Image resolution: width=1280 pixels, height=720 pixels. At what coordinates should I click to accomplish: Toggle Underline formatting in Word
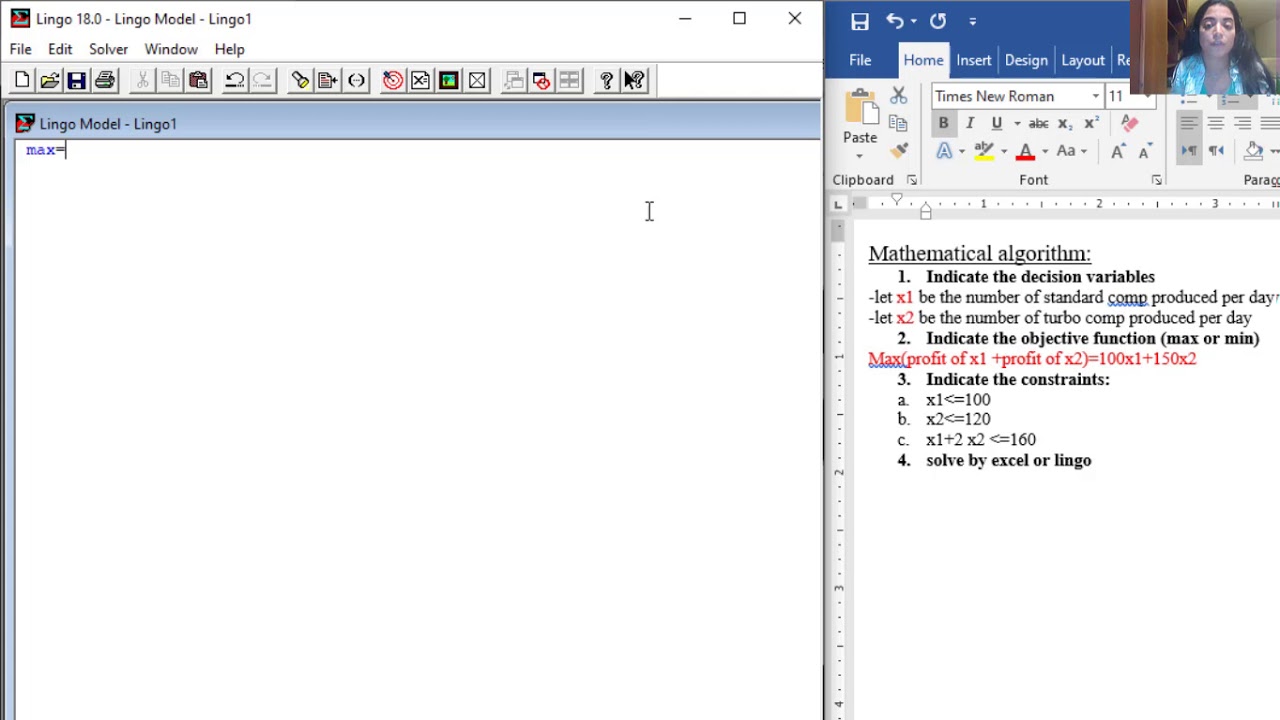pyautogui.click(x=996, y=123)
